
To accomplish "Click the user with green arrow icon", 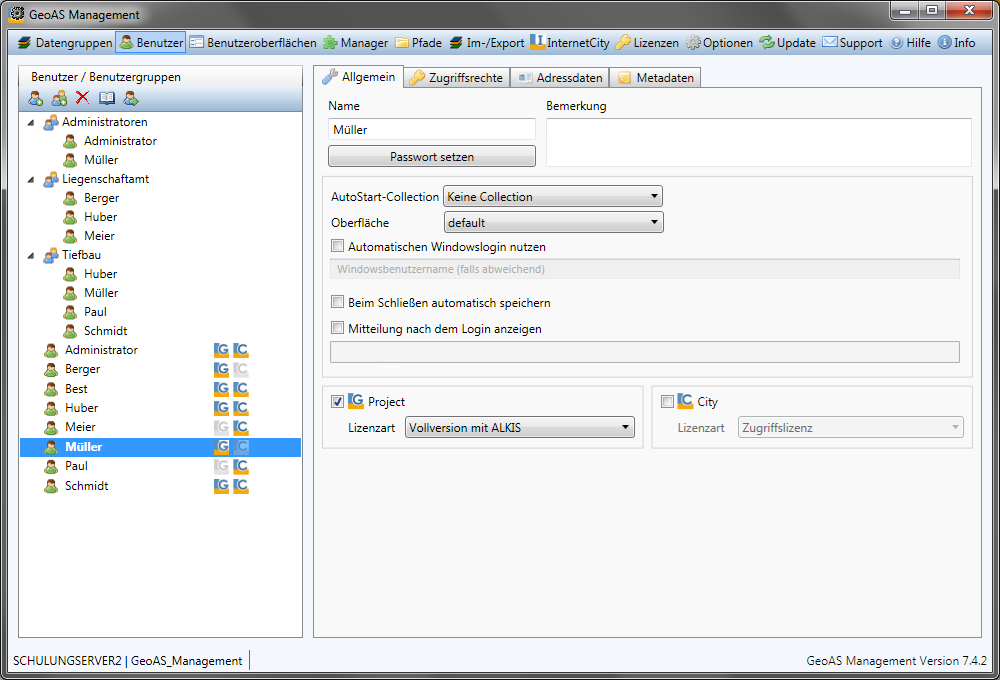I will click(x=131, y=98).
